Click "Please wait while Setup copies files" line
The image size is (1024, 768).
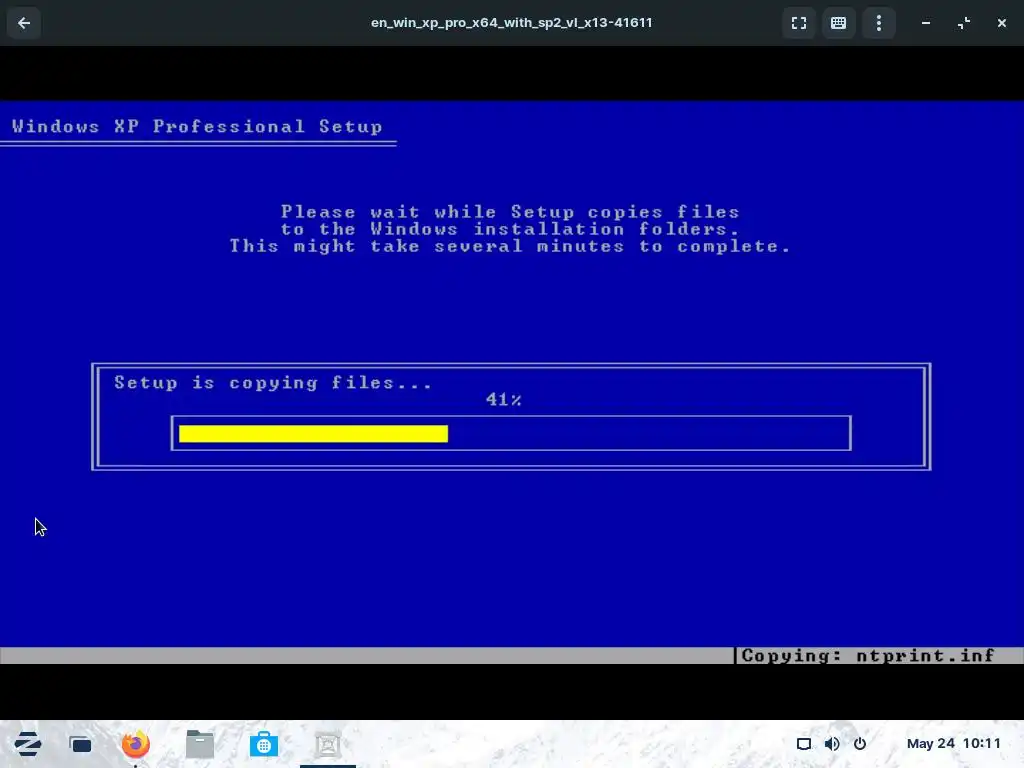click(510, 212)
